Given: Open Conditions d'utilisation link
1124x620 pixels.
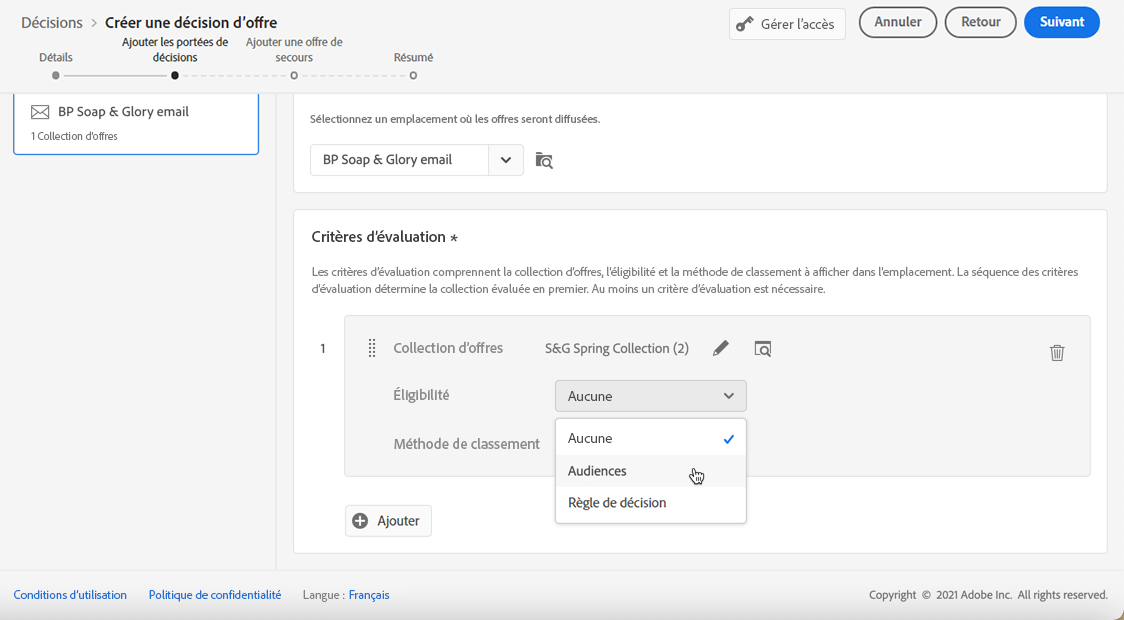Looking at the screenshot, I should 70,595.
